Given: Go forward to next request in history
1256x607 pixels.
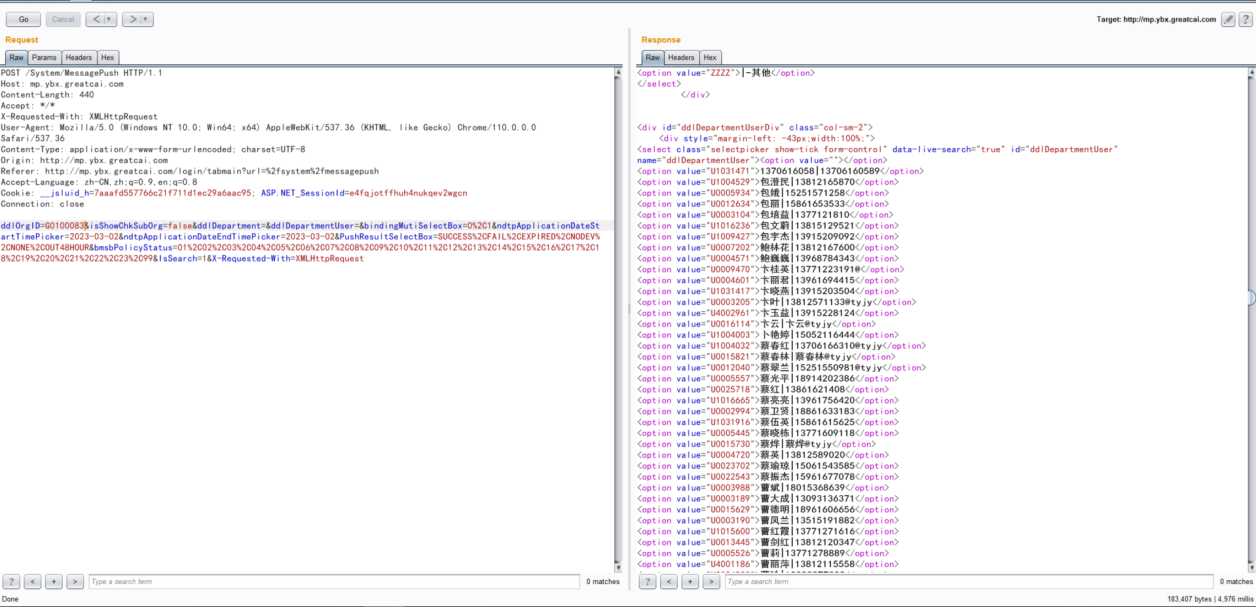Looking at the screenshot, I should [x=132, y=19].
